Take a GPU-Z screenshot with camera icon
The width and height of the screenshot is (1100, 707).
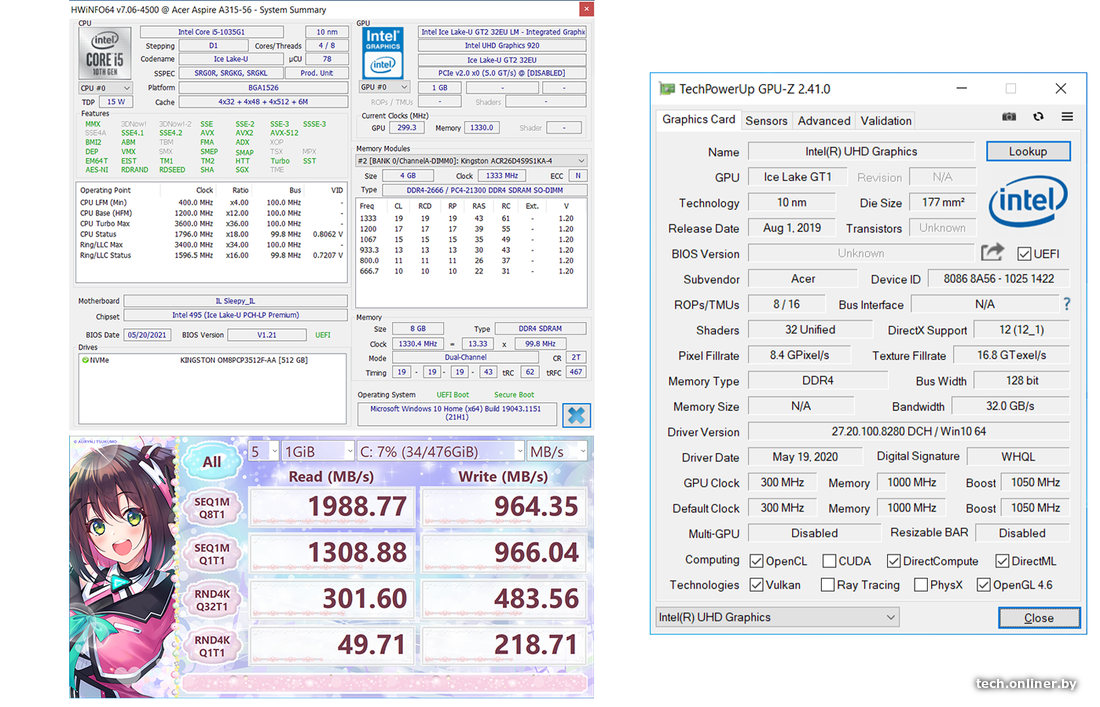1009,117
